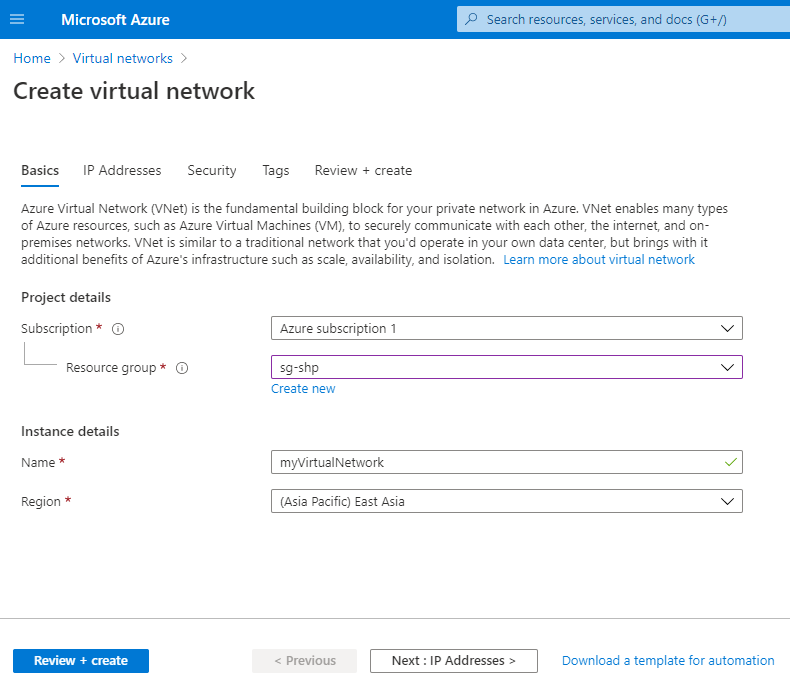
Task: Expand the Region dropdown
Action: [x=506, y=501]
